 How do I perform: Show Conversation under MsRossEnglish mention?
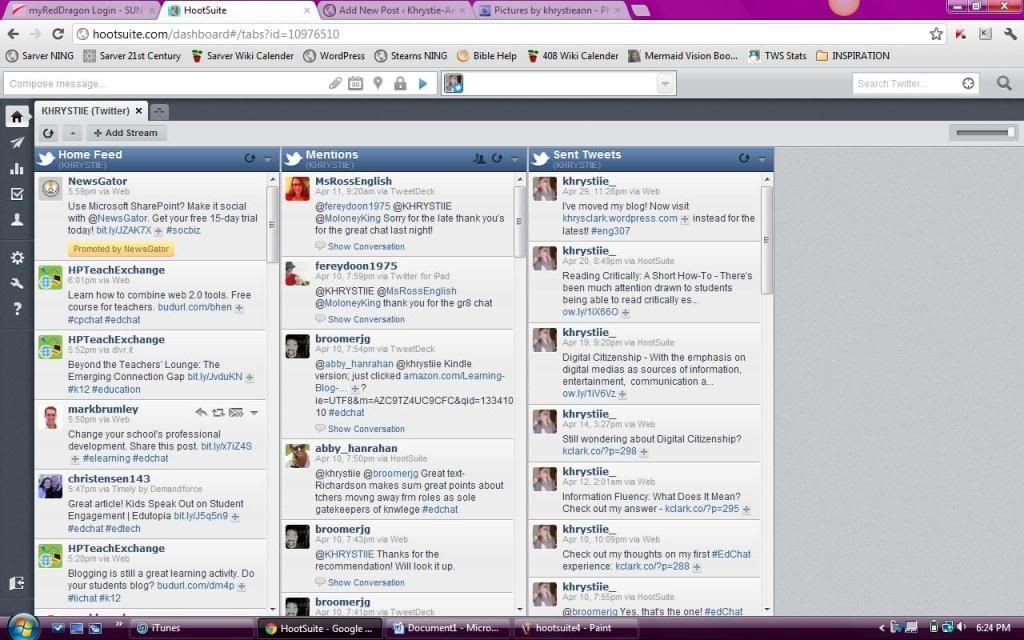tap(366, 247)
